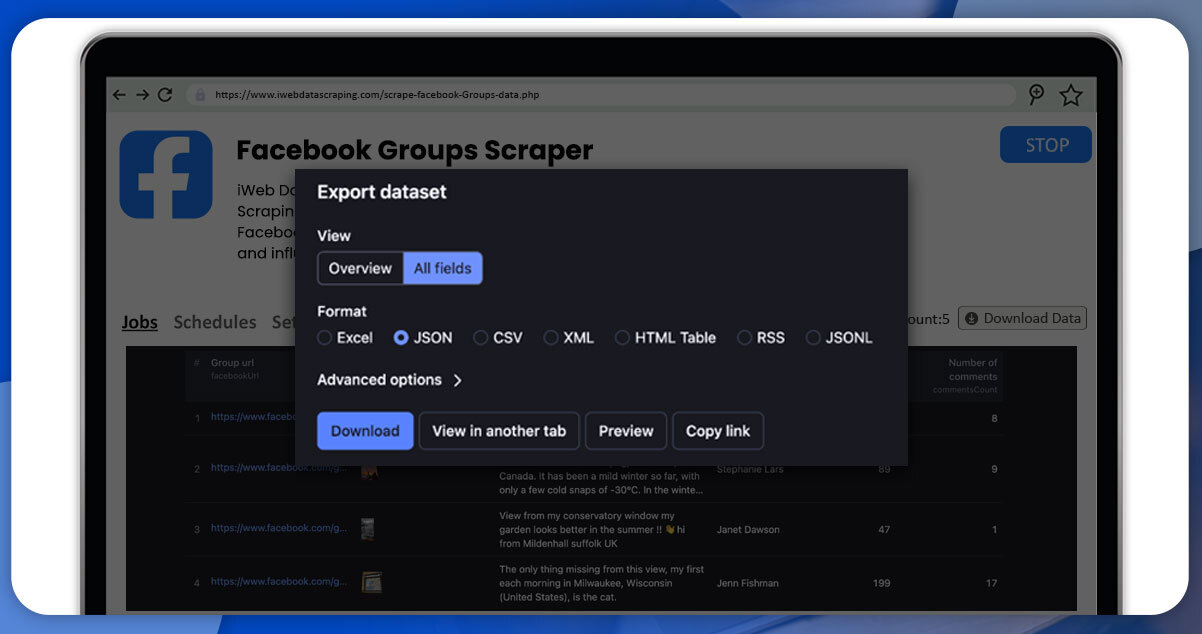Click the browser back arrow
Viewport: 1202px width, 634px height.
pyautogui.click(x=118, y=94)
